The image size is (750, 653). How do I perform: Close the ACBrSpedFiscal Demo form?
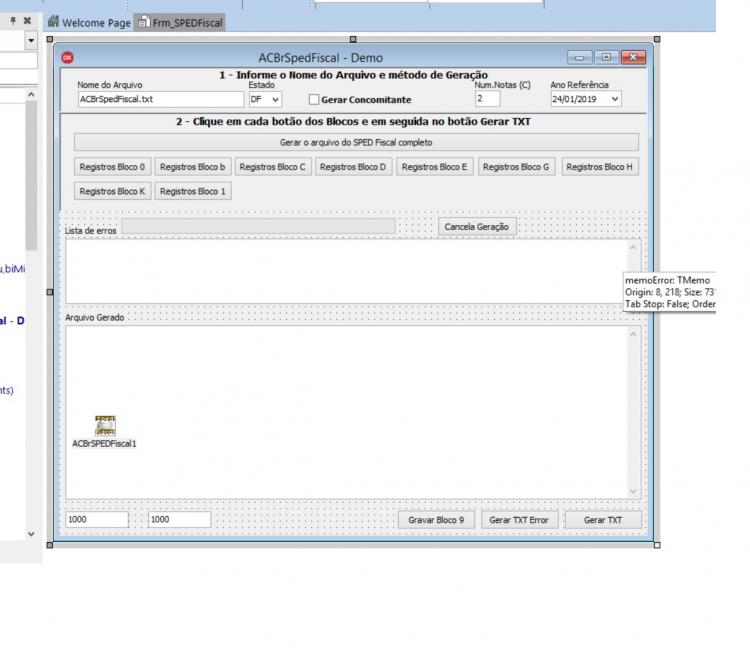click(x=633, y=57)
